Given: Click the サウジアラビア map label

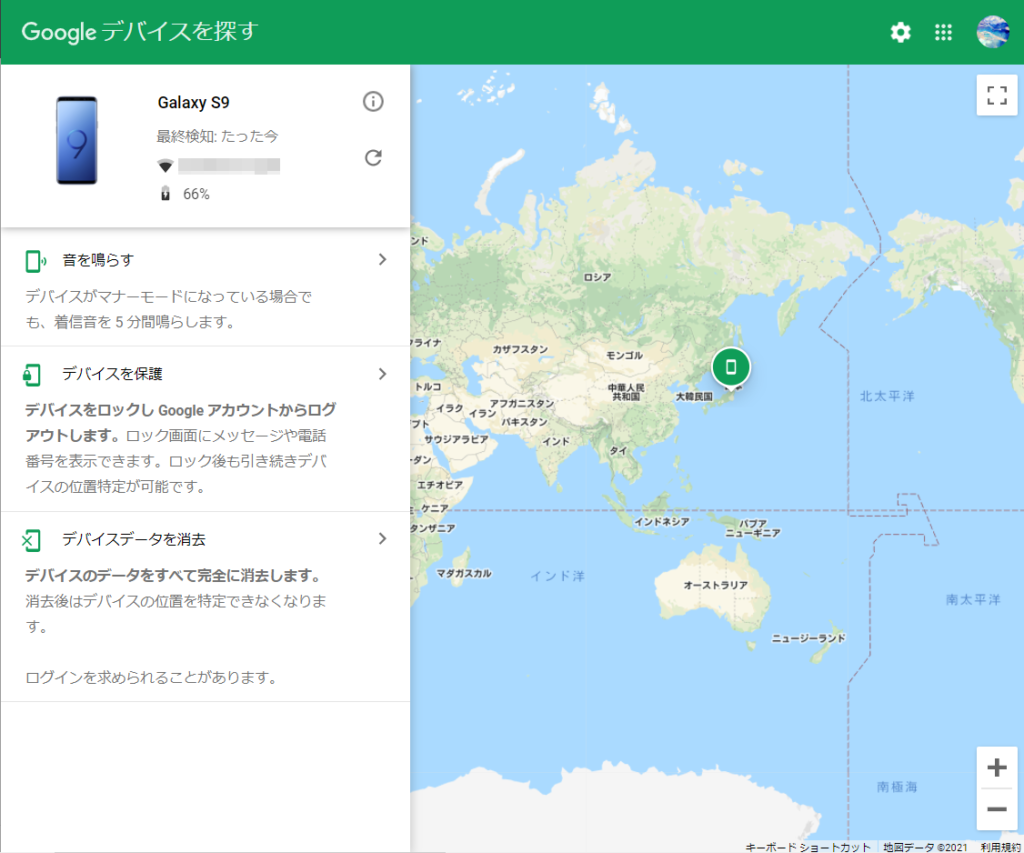Looking at the screenshot, I should click(456, 439).
